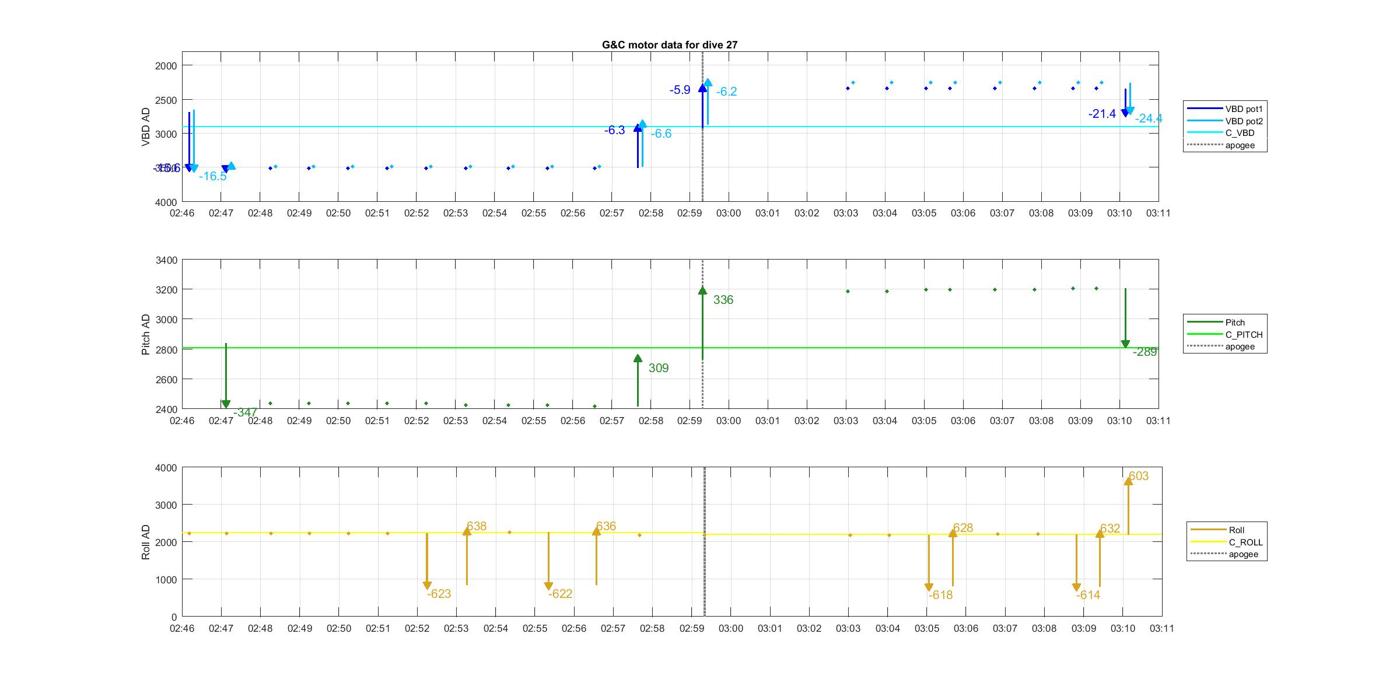Select the 'C_PITCH' legend entry
Image resolution: width=1400 pixels, height=693 pixels.
(x=1226, y=335)
